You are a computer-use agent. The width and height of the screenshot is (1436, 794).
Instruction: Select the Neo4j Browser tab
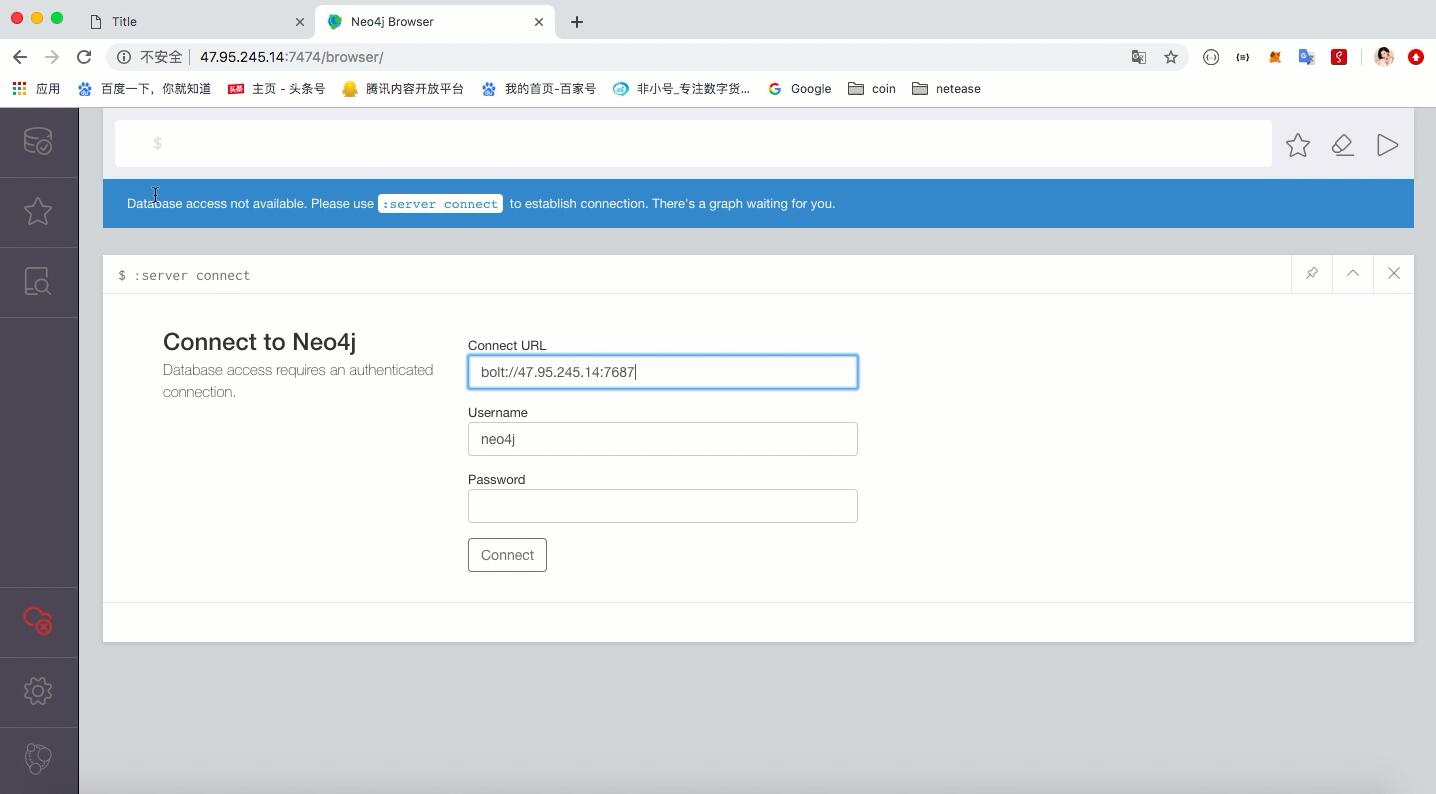[x=434, y=21]
